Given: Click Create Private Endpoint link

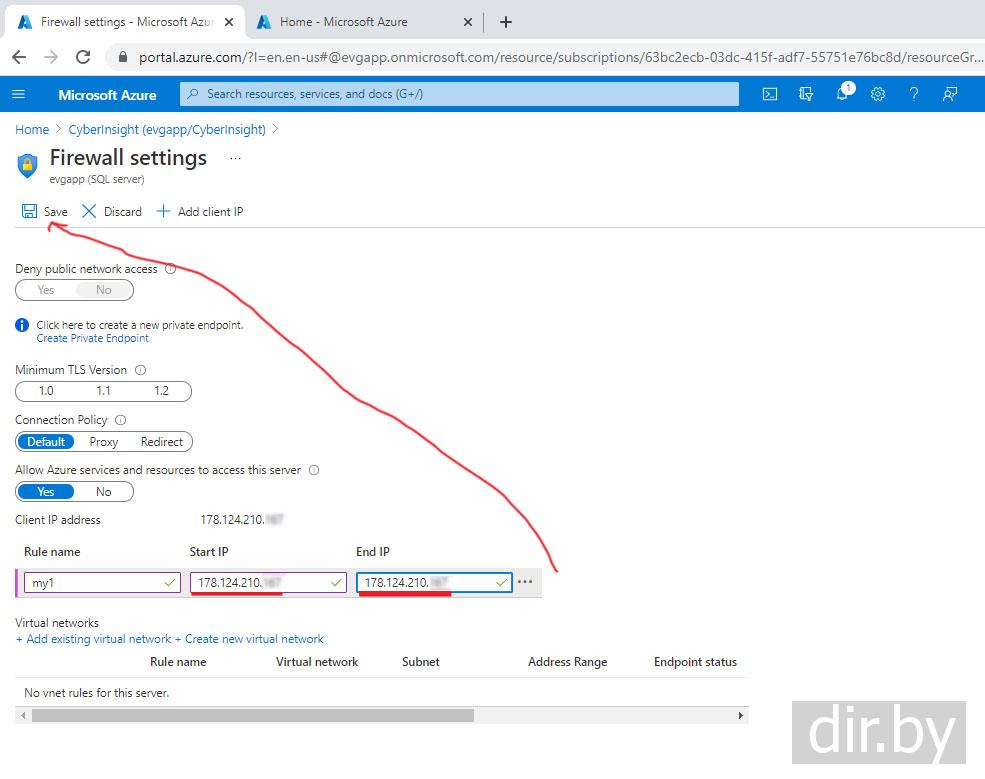Looking at the screenshot, I should pos(93,338).
